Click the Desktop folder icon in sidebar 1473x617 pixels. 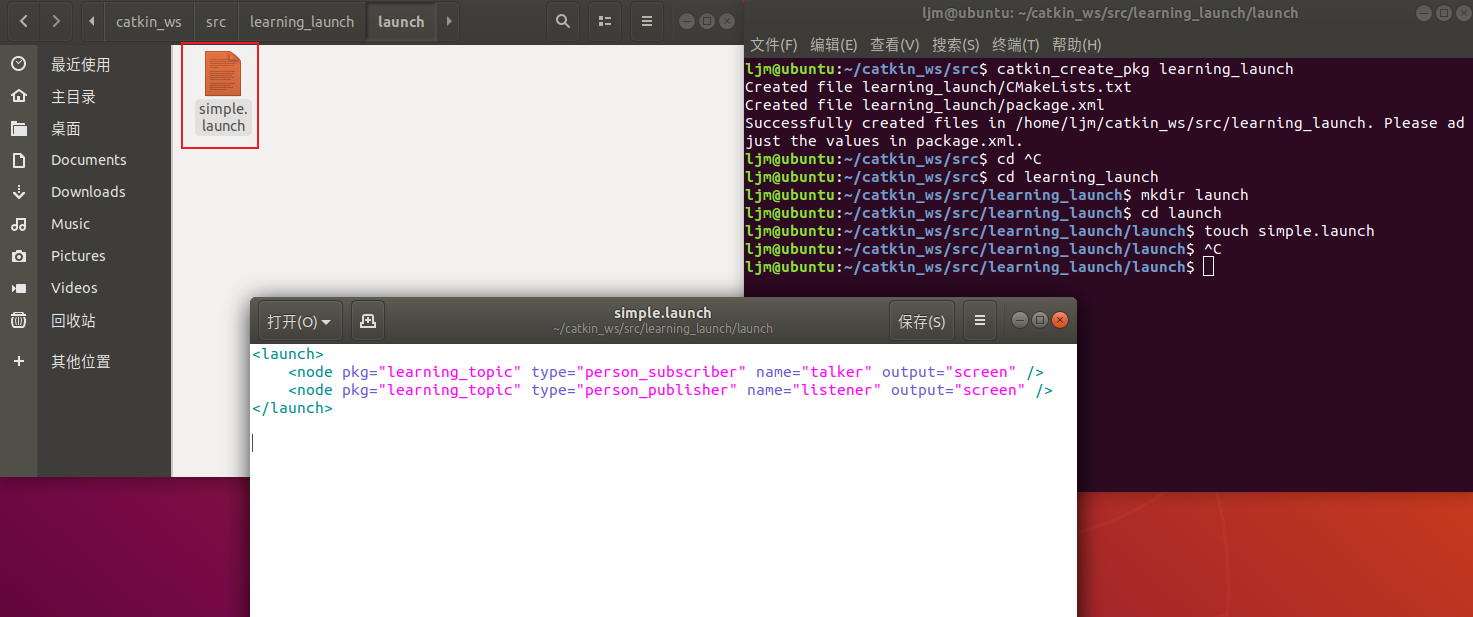coord(18,128)
